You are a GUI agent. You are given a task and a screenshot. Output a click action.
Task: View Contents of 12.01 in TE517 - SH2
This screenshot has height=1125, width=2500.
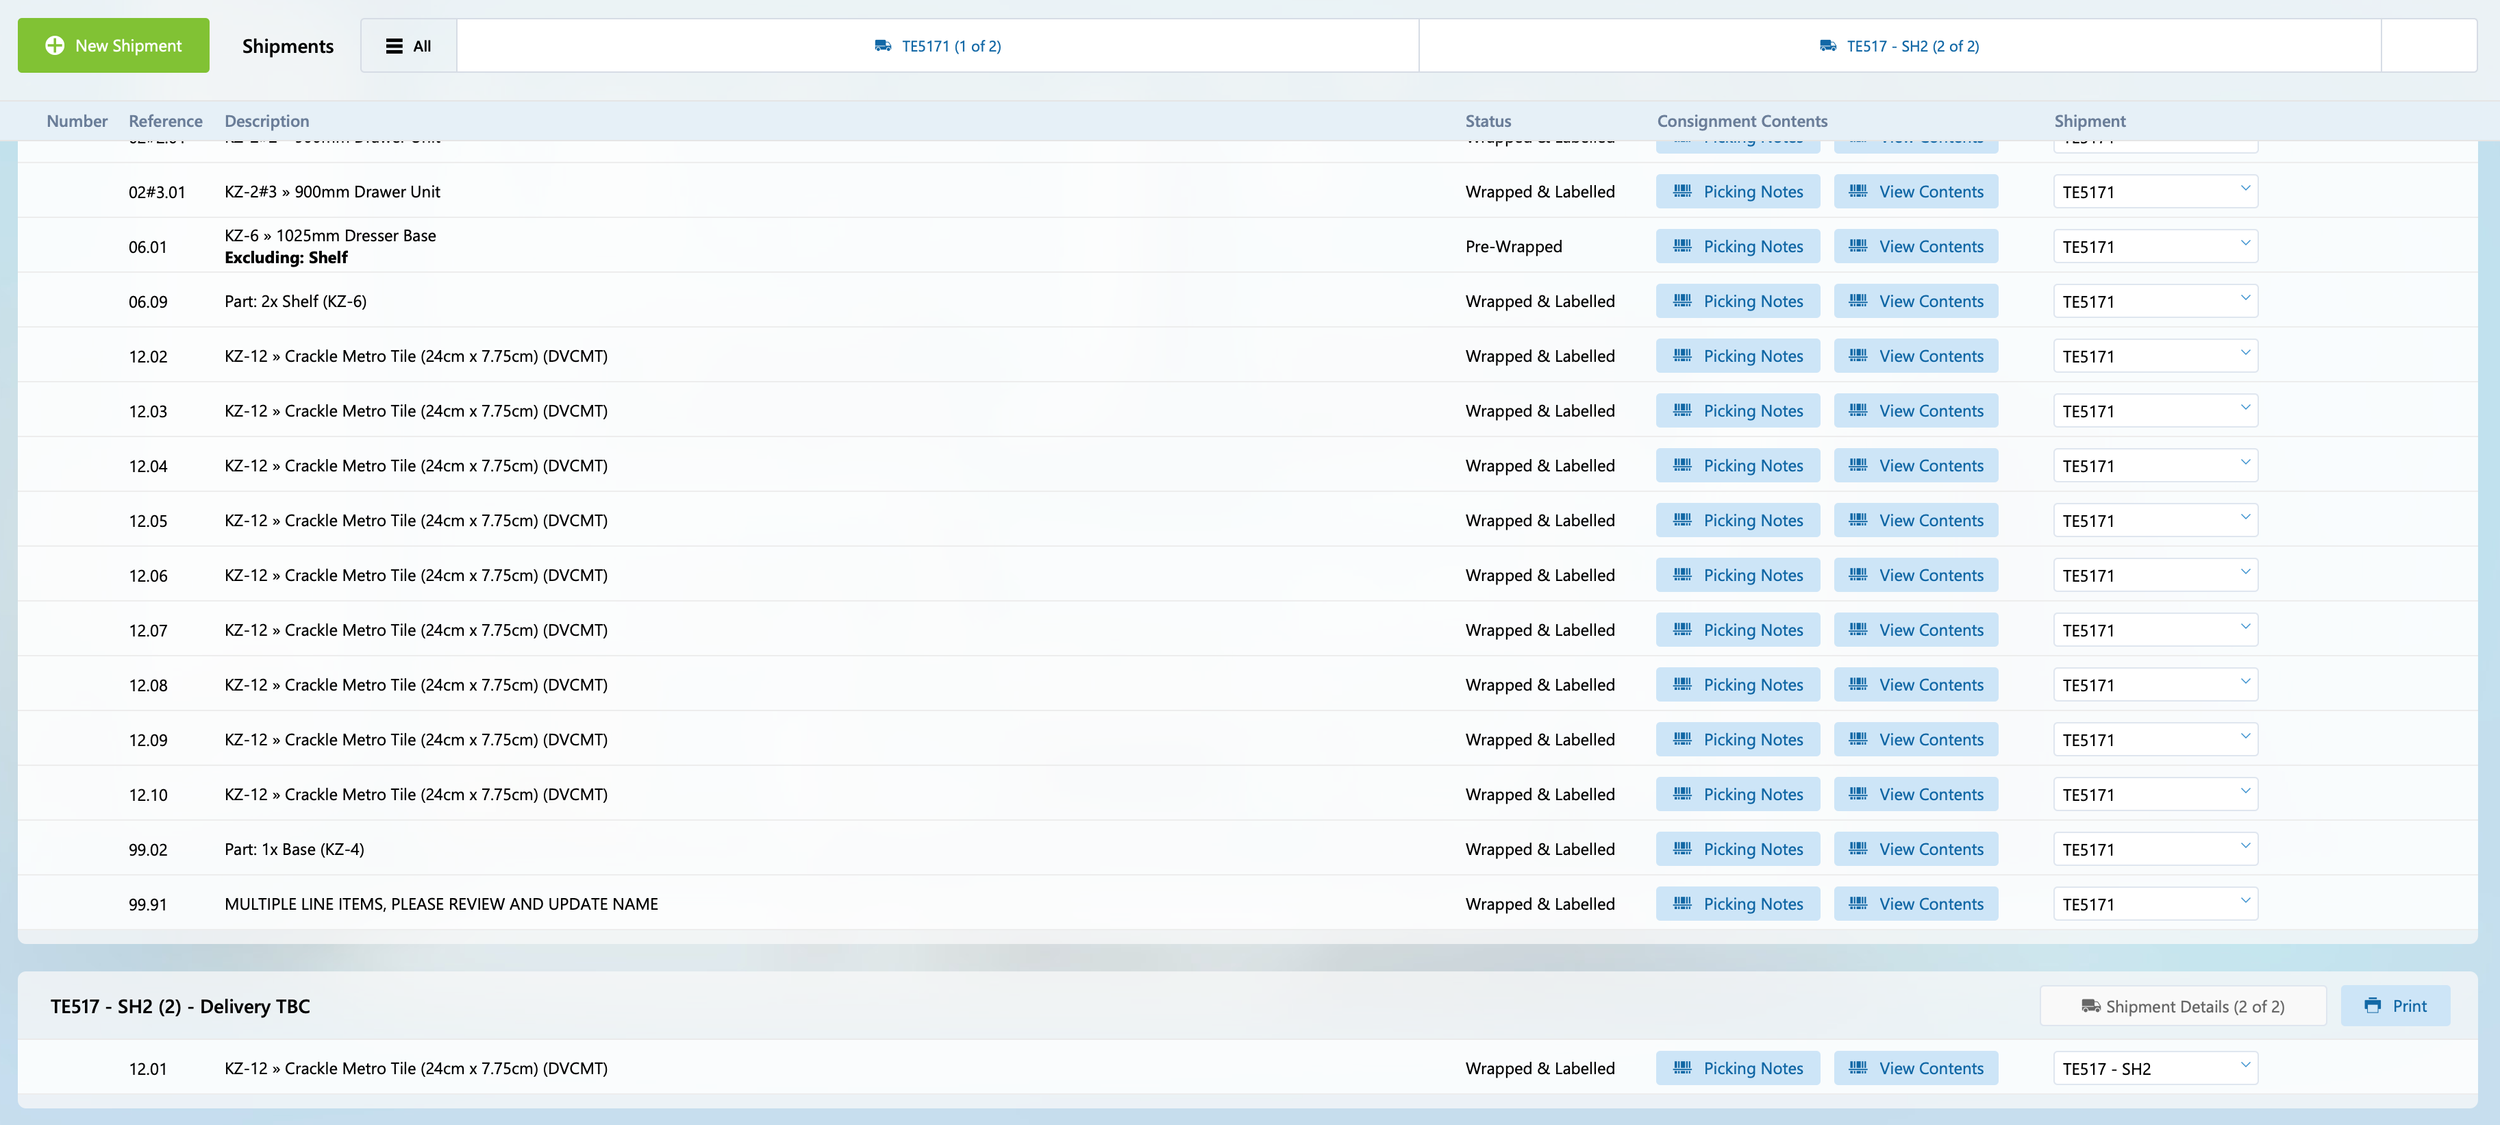(1915, 1069)
